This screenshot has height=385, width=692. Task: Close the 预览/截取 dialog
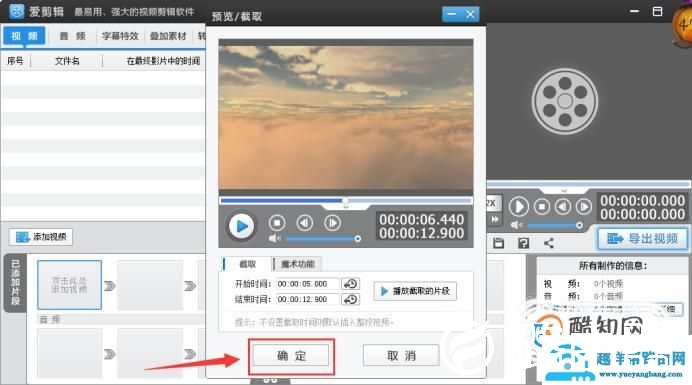470,14
